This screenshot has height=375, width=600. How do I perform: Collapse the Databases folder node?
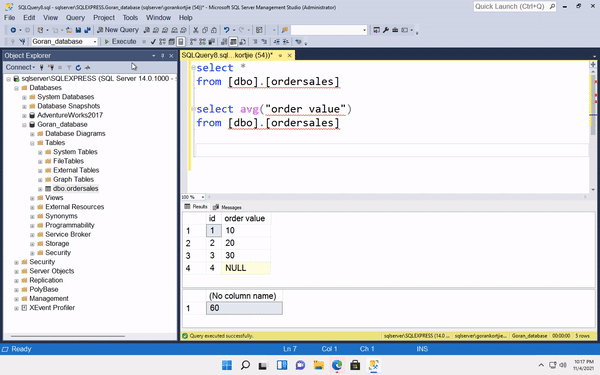click(x=16, y=88)
